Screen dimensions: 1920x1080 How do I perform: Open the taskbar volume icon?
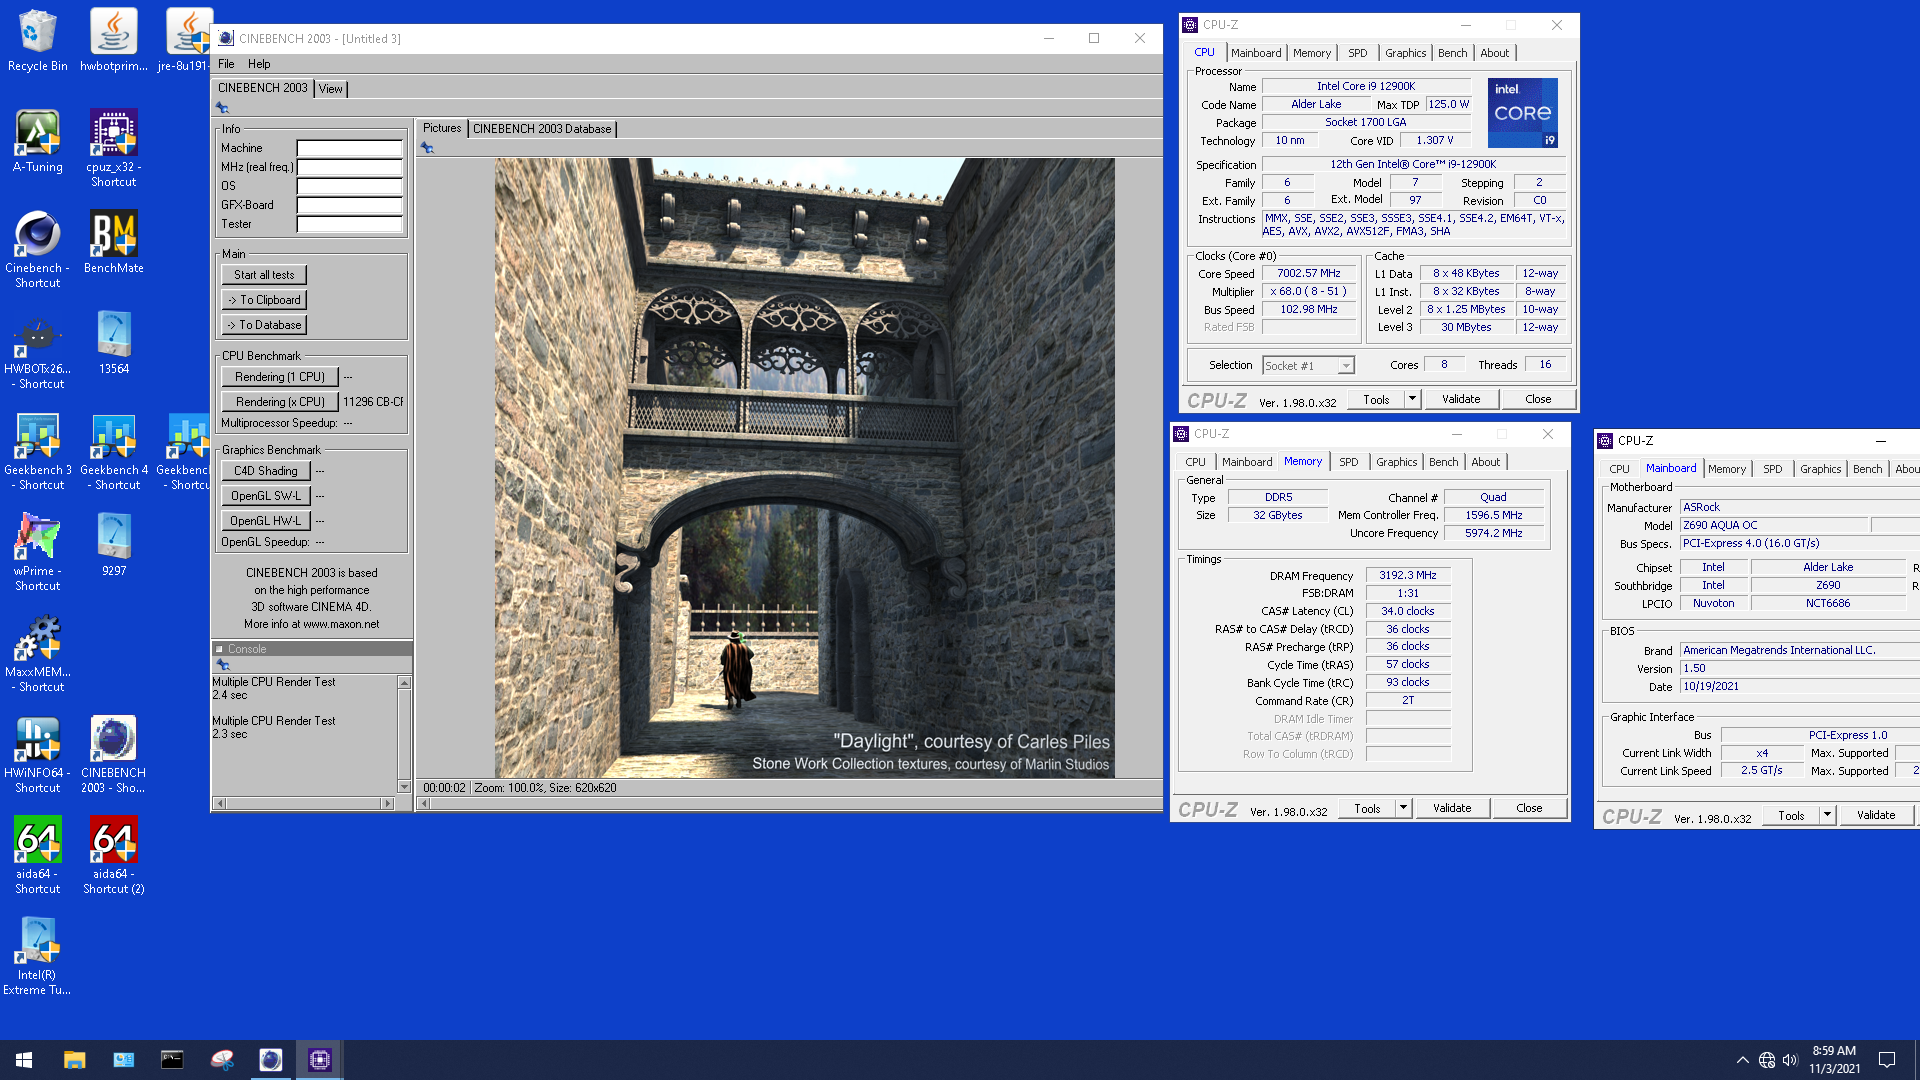[x=1790, y=1060]
